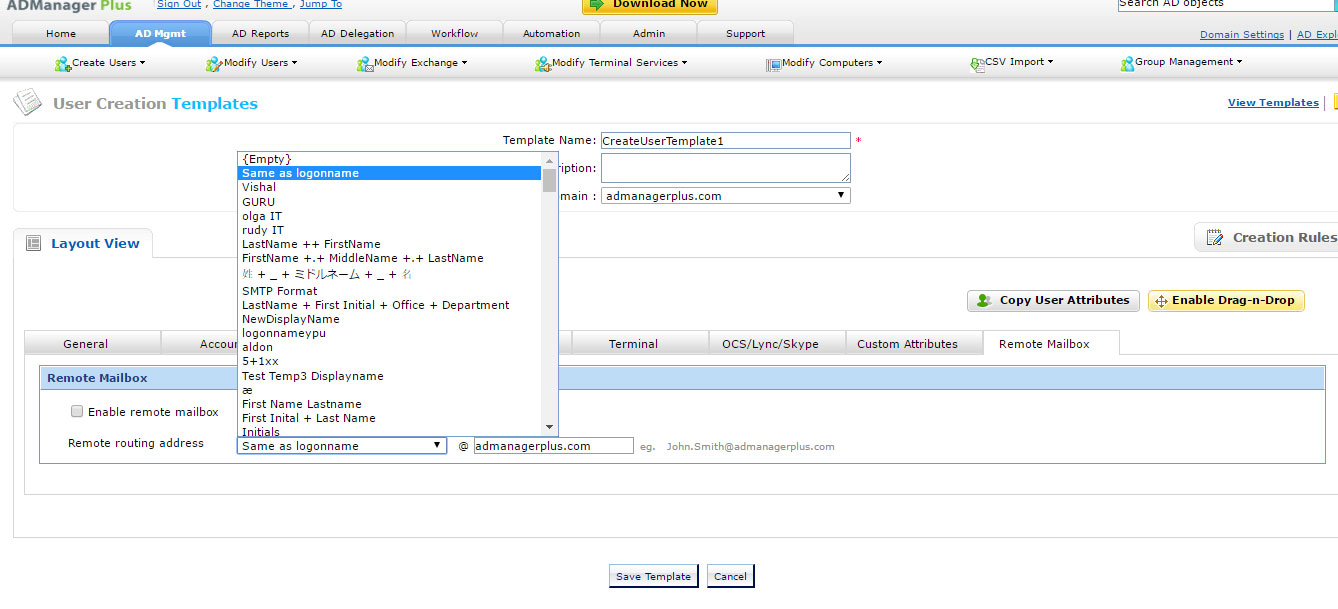The width and height of the screenshot is (1338, 609).
Task: Select the NewDisplayName option
Action: click(389, 319)
